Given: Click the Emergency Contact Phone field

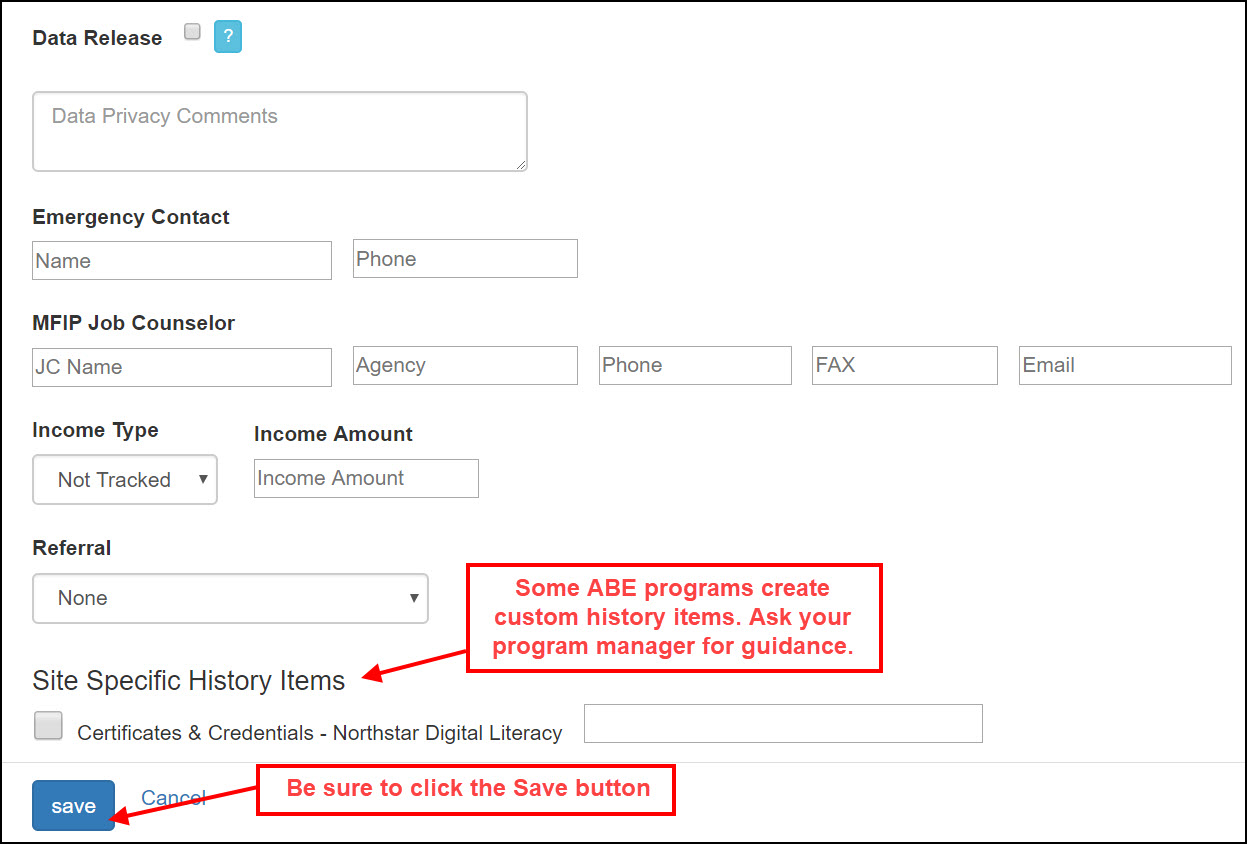Looking at the screenshot, I should (x=465, y=259).
